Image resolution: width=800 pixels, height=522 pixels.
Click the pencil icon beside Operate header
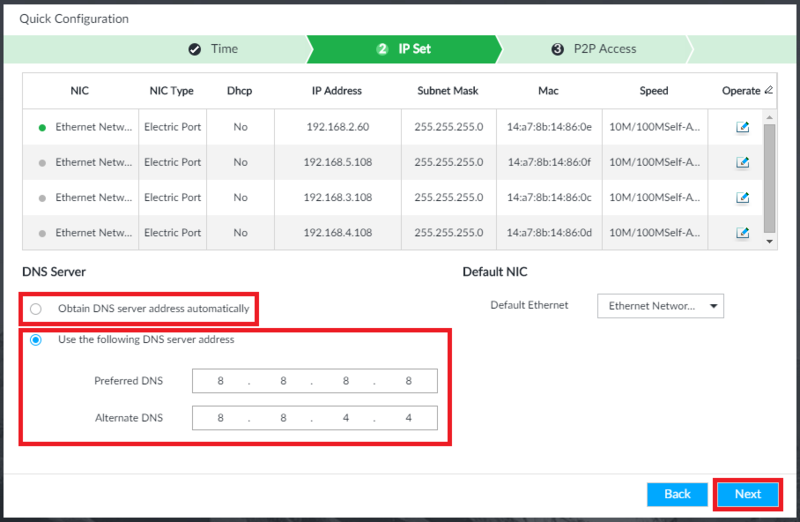(x=768, y=90)
